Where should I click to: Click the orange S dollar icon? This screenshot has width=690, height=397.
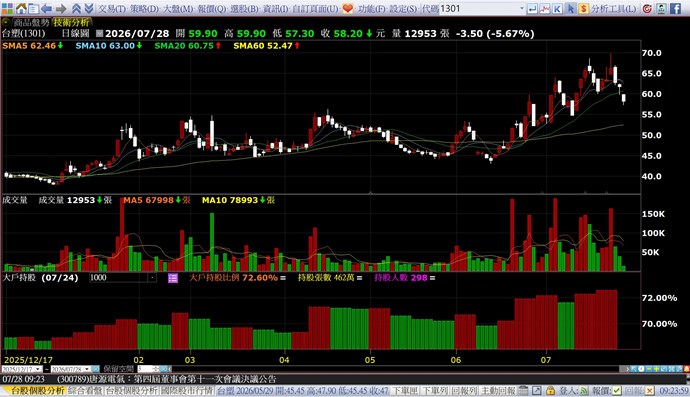click(583, 8)
